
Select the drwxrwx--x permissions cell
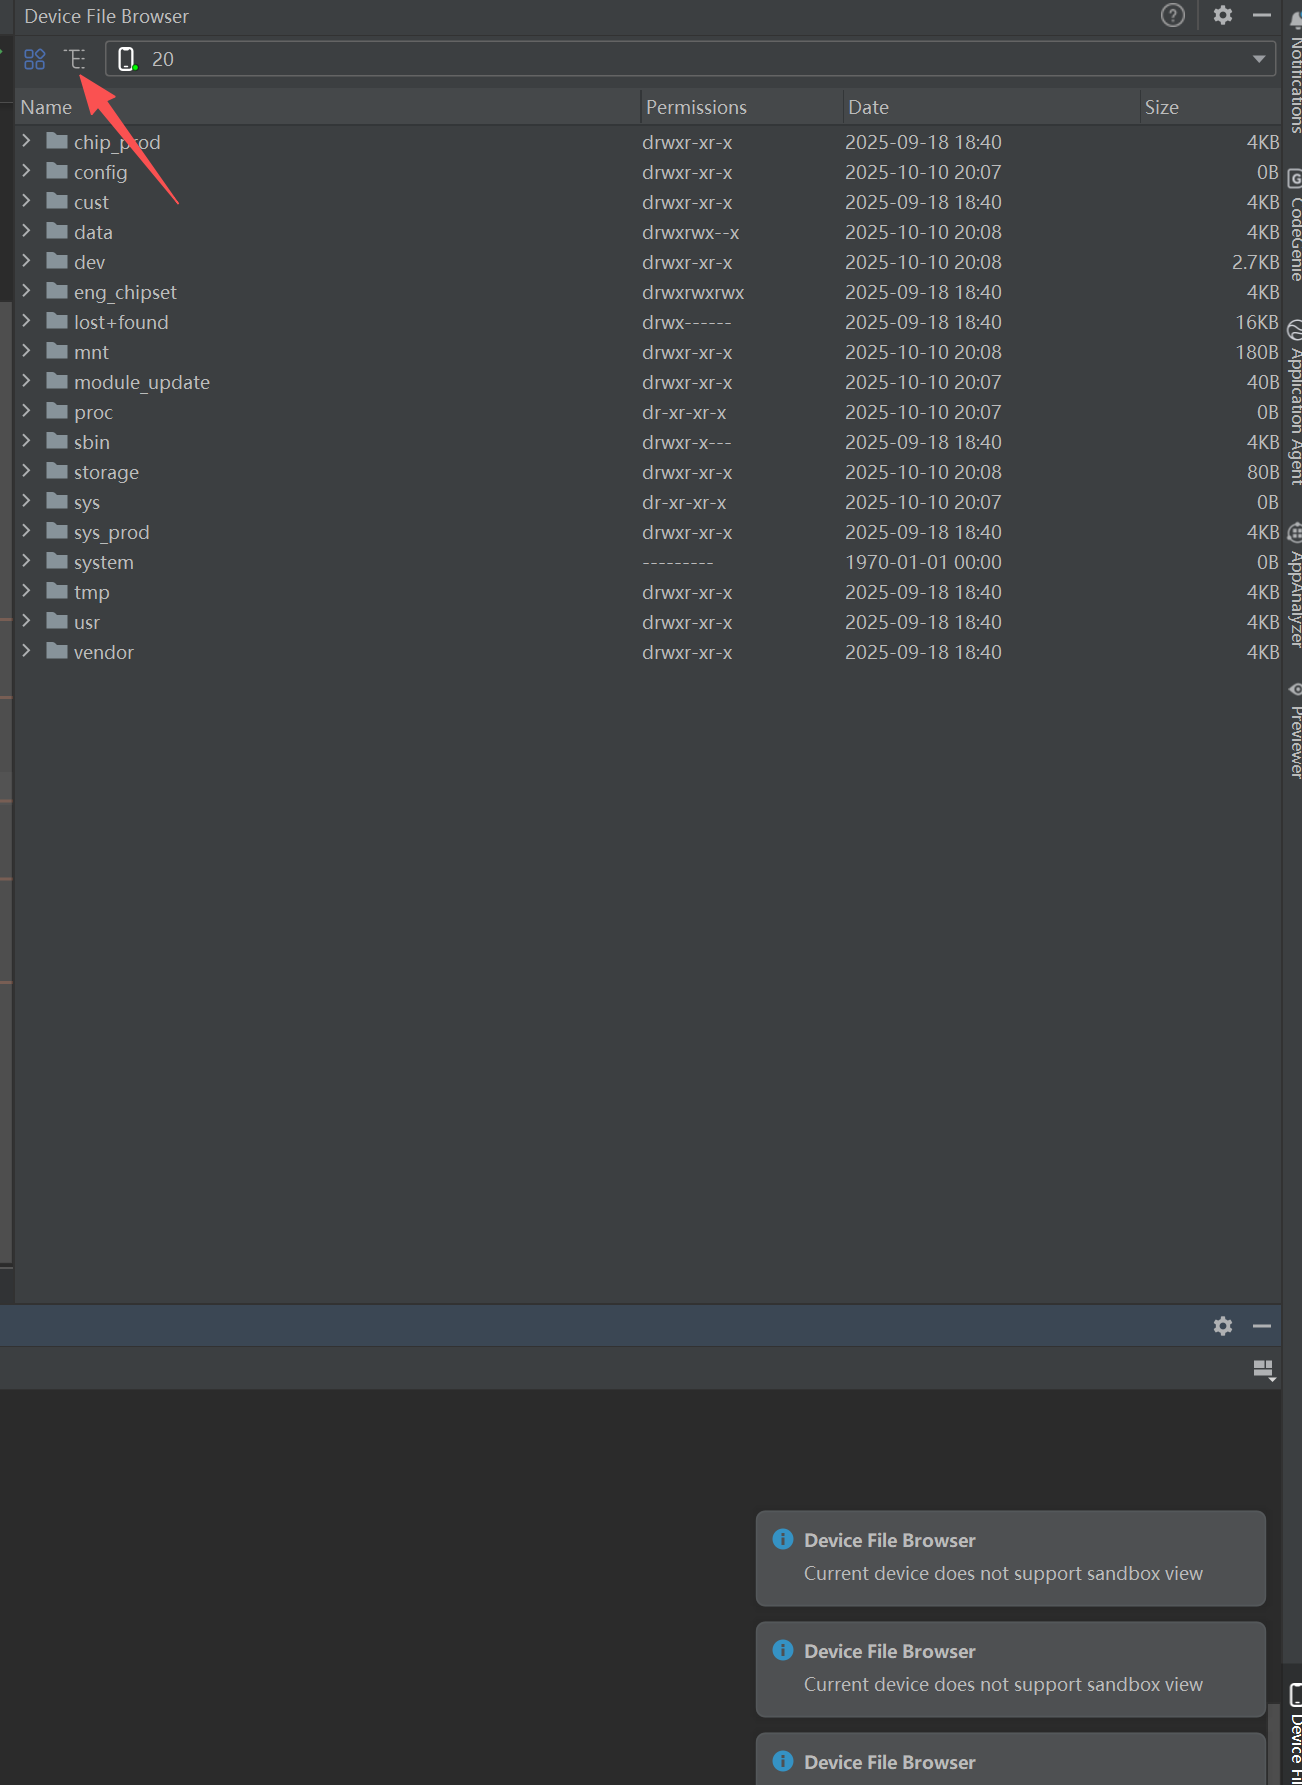coord(691,232)
